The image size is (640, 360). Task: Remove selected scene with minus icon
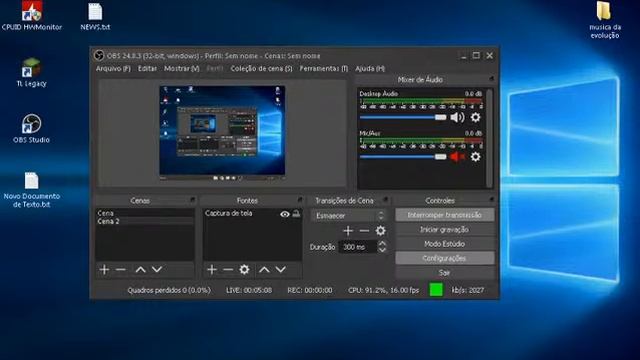pyautogui.click(x=120, y=269)
